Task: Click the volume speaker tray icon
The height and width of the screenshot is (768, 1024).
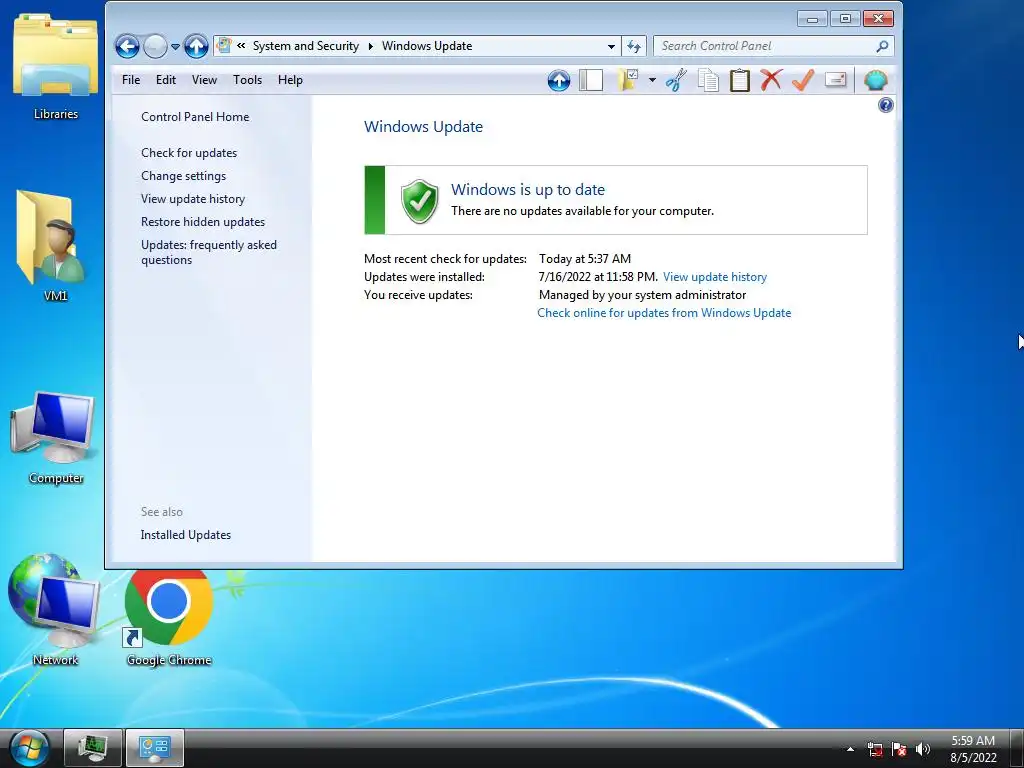Action: (x=923, y=749)
